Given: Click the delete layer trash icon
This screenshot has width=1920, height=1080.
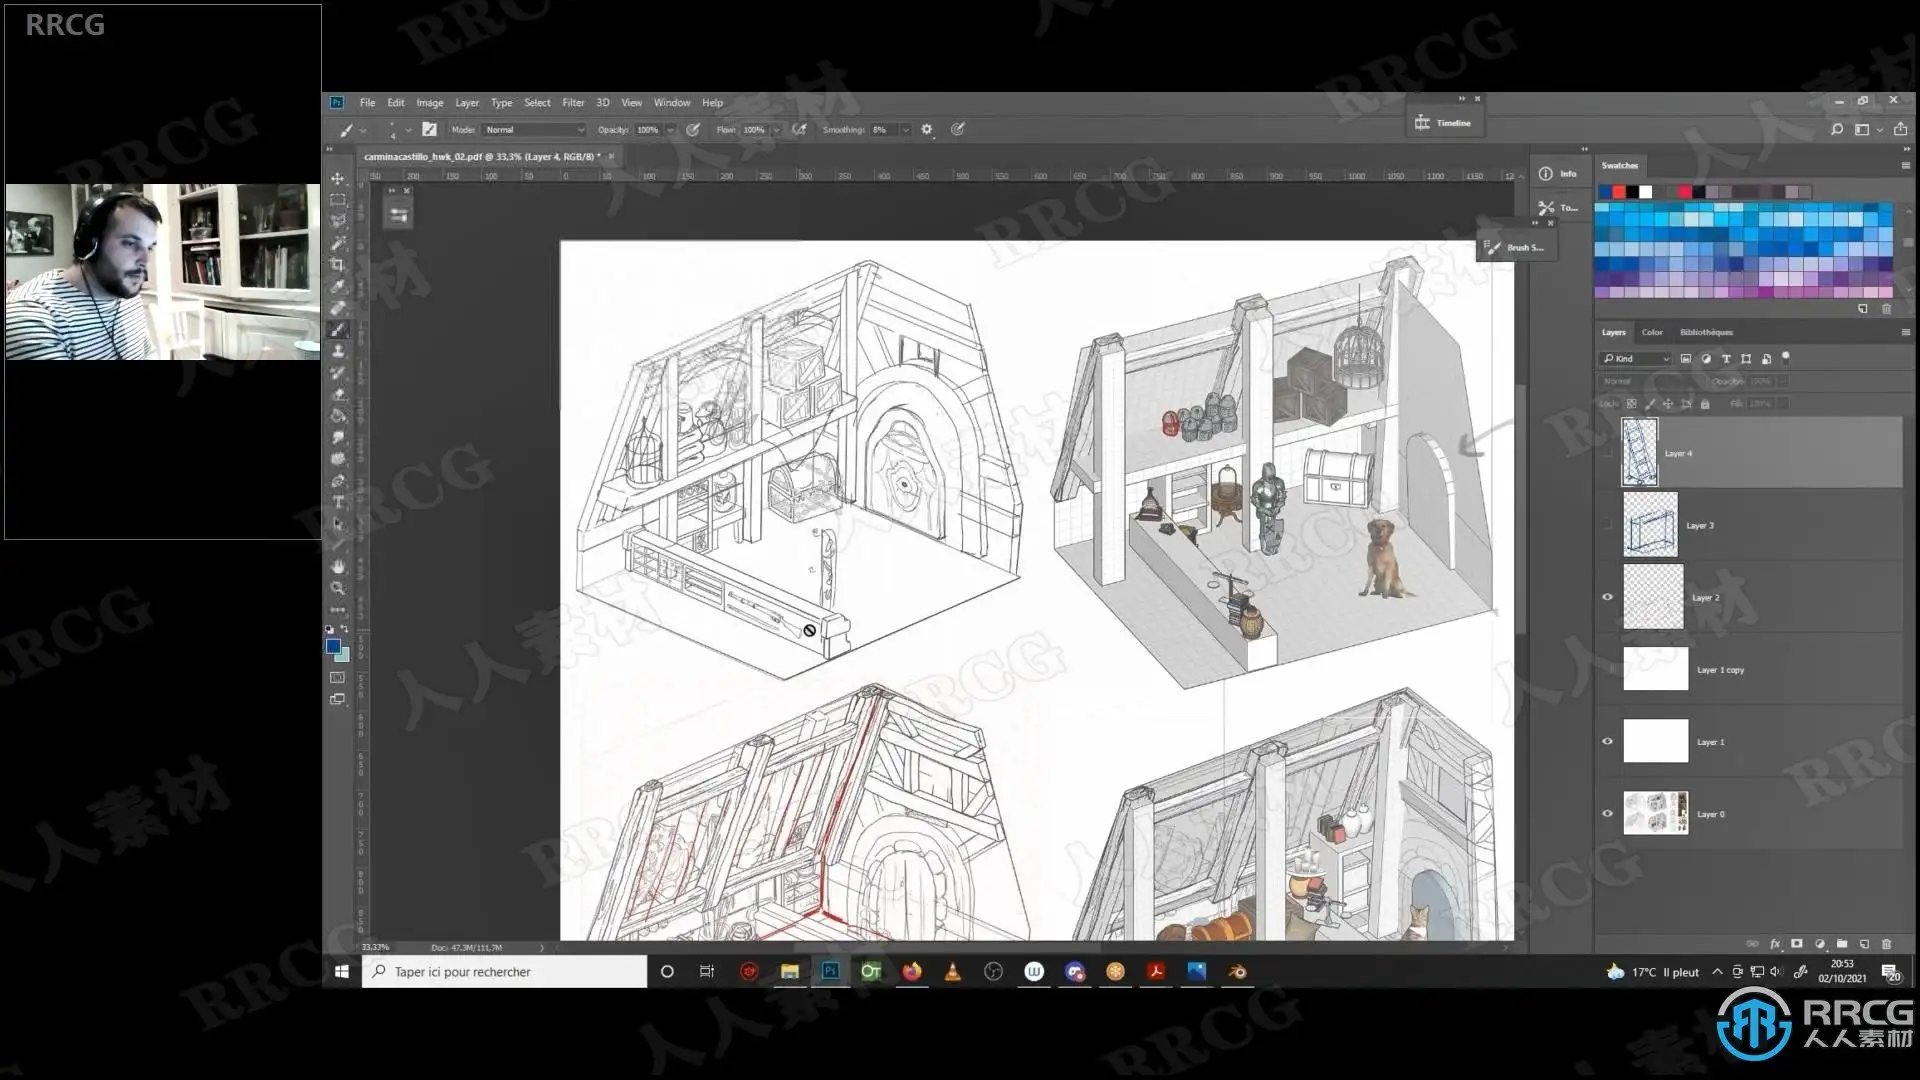Looking at the screenshot, I should coord(1887,943).
